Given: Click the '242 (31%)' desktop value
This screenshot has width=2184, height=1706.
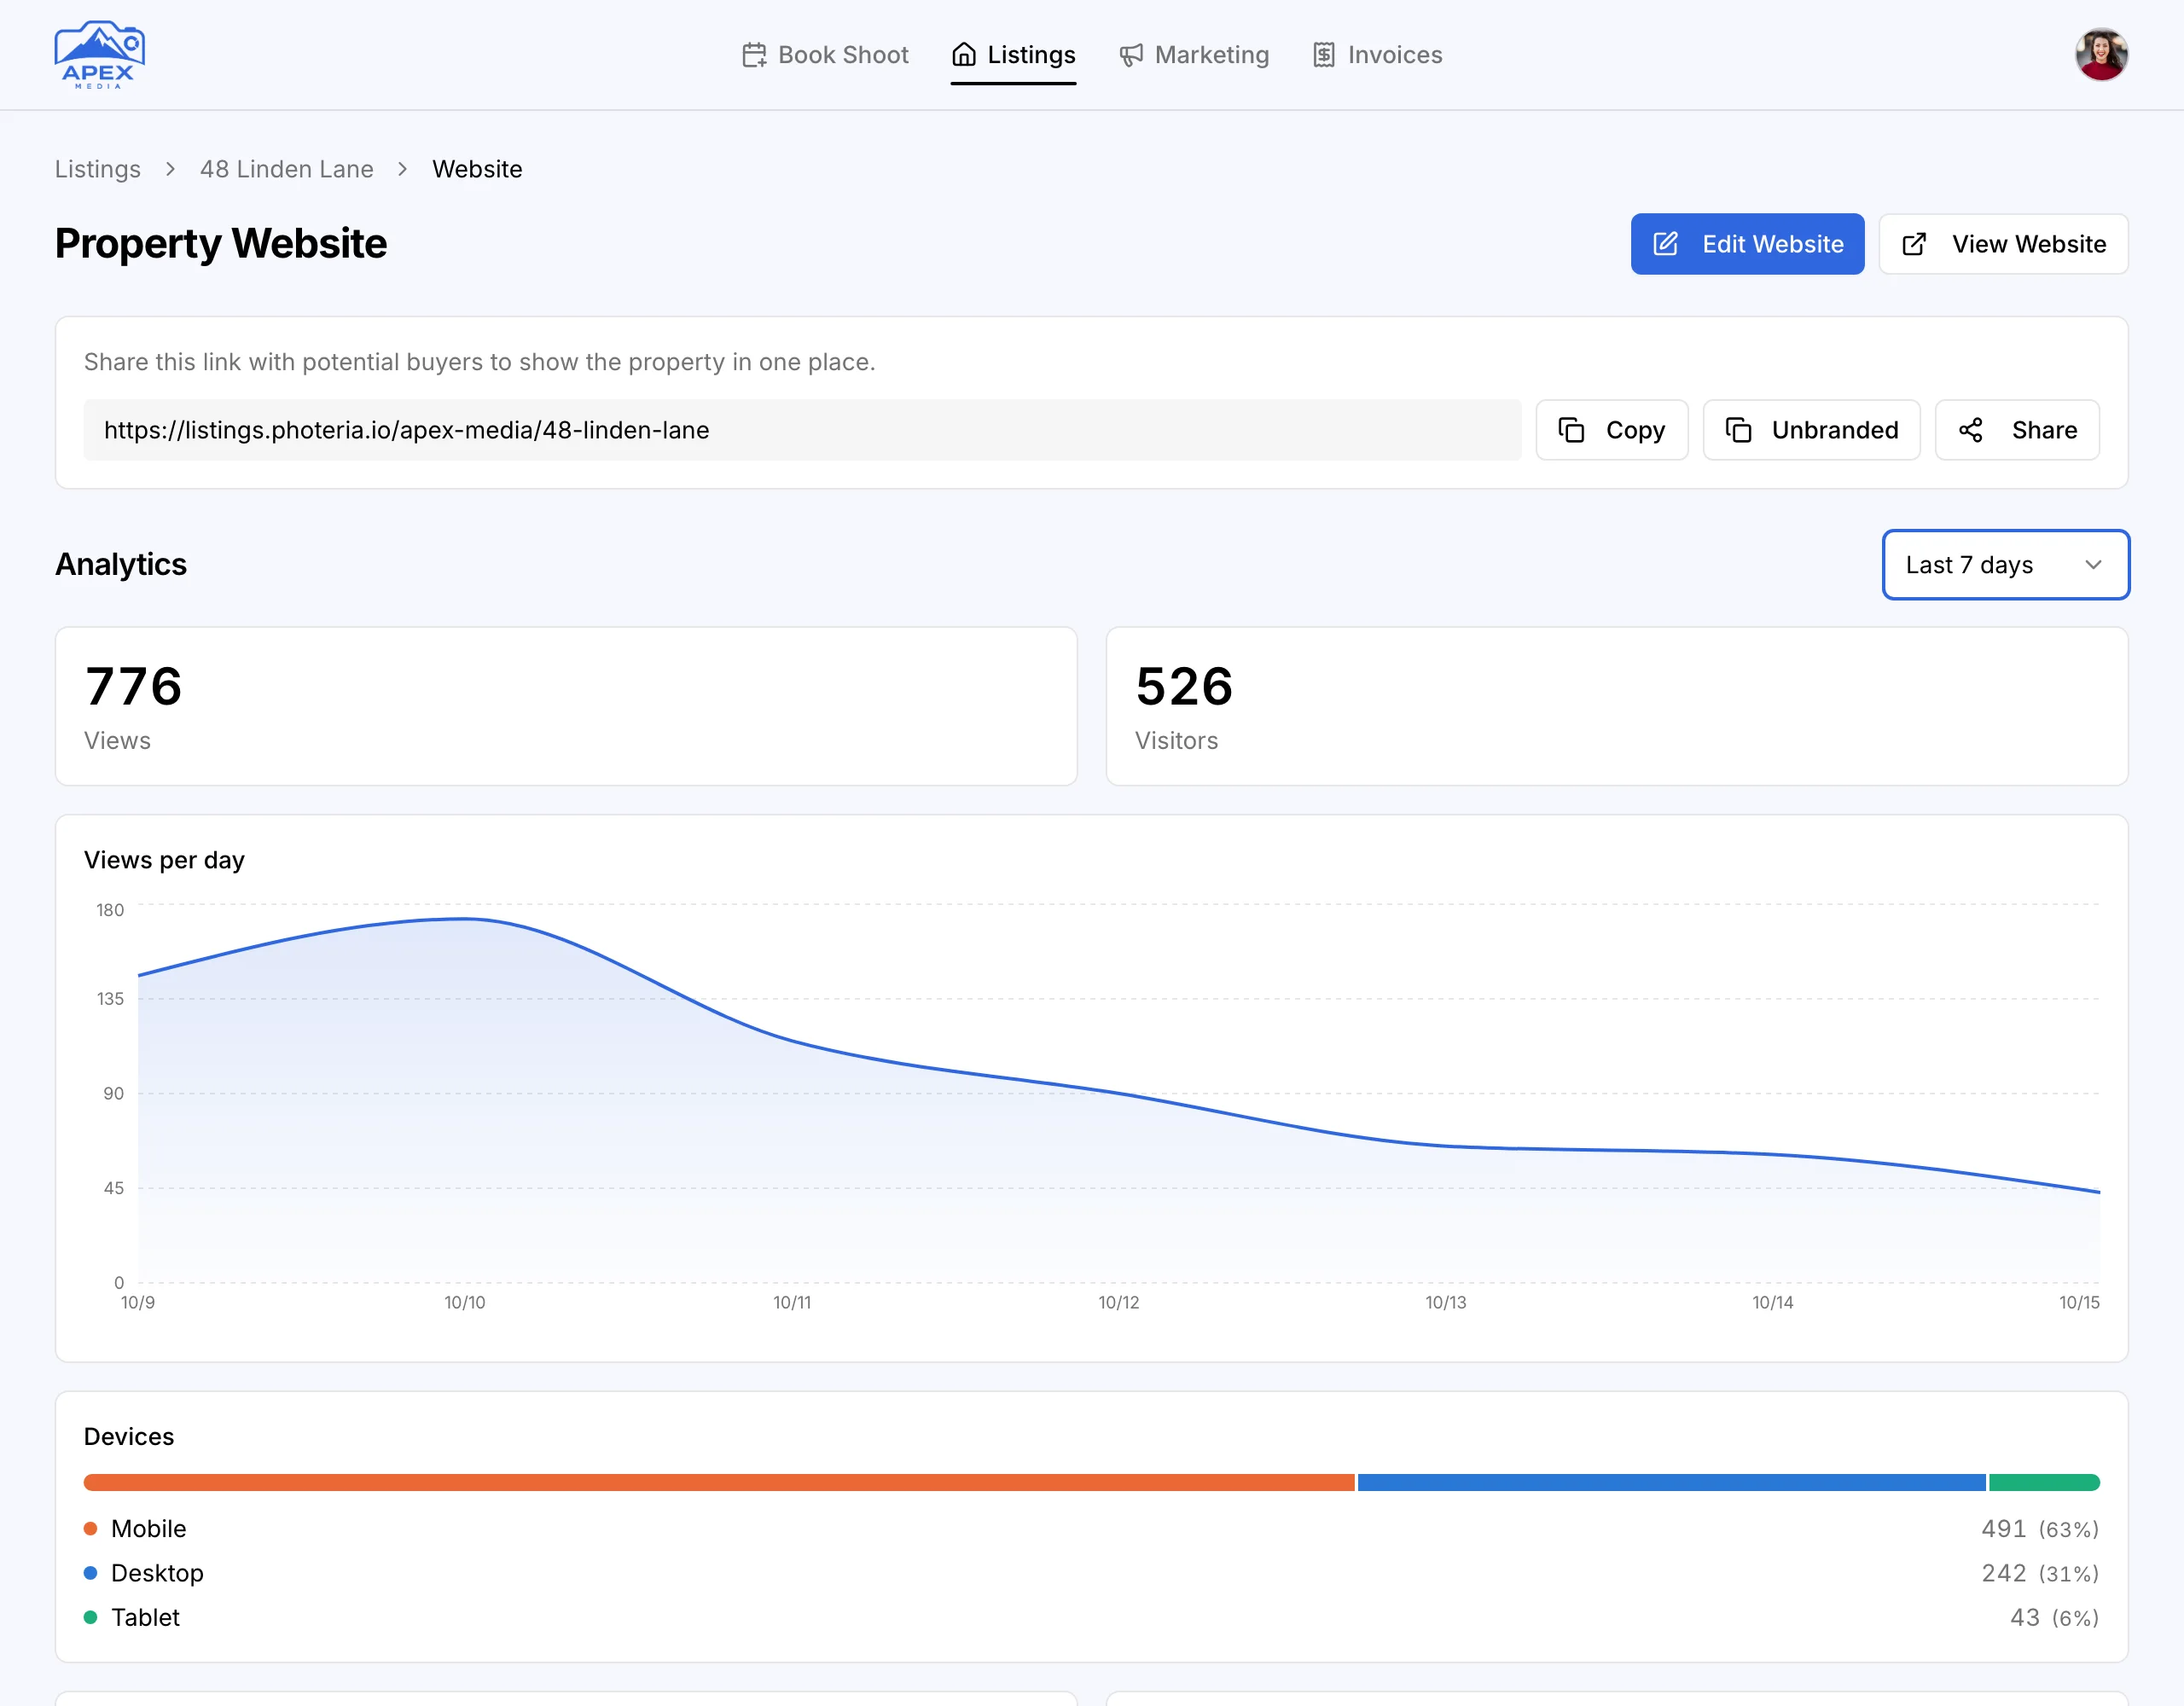Looking at the screenshot, I should point(2040,1573).
